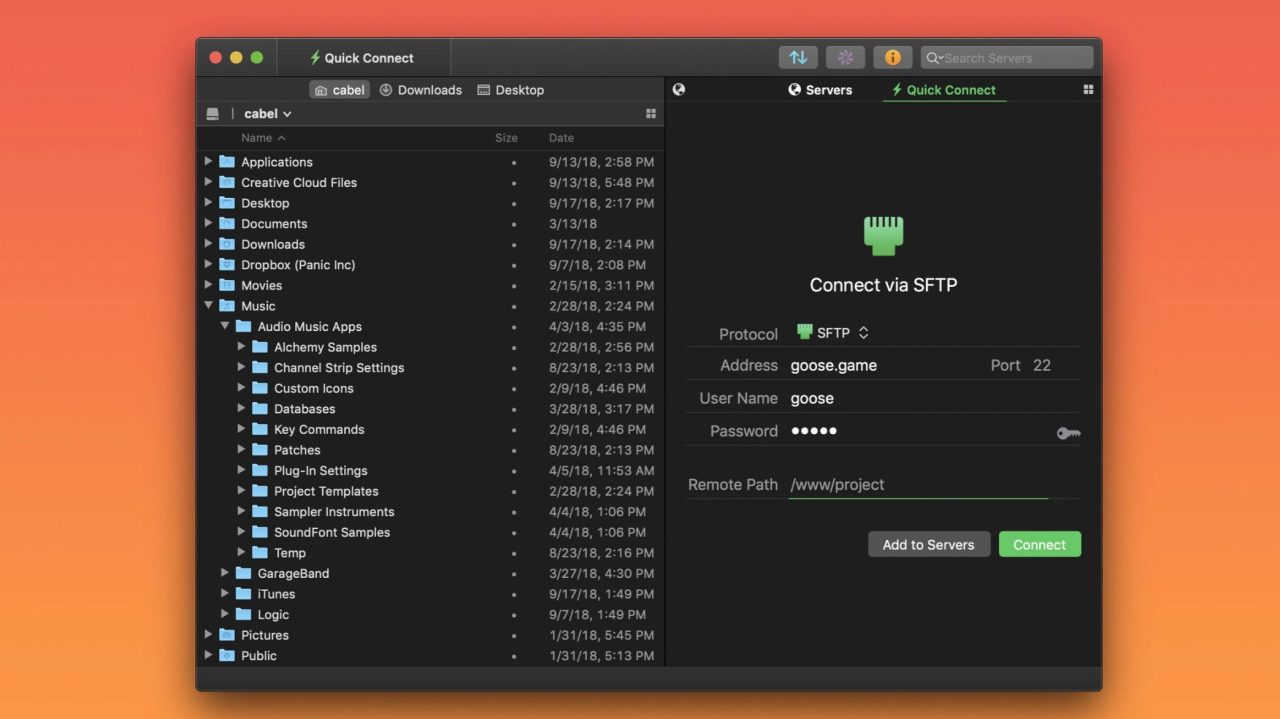Reveal the password using the key icon
1280x719 pixels.
point(1068,432)
